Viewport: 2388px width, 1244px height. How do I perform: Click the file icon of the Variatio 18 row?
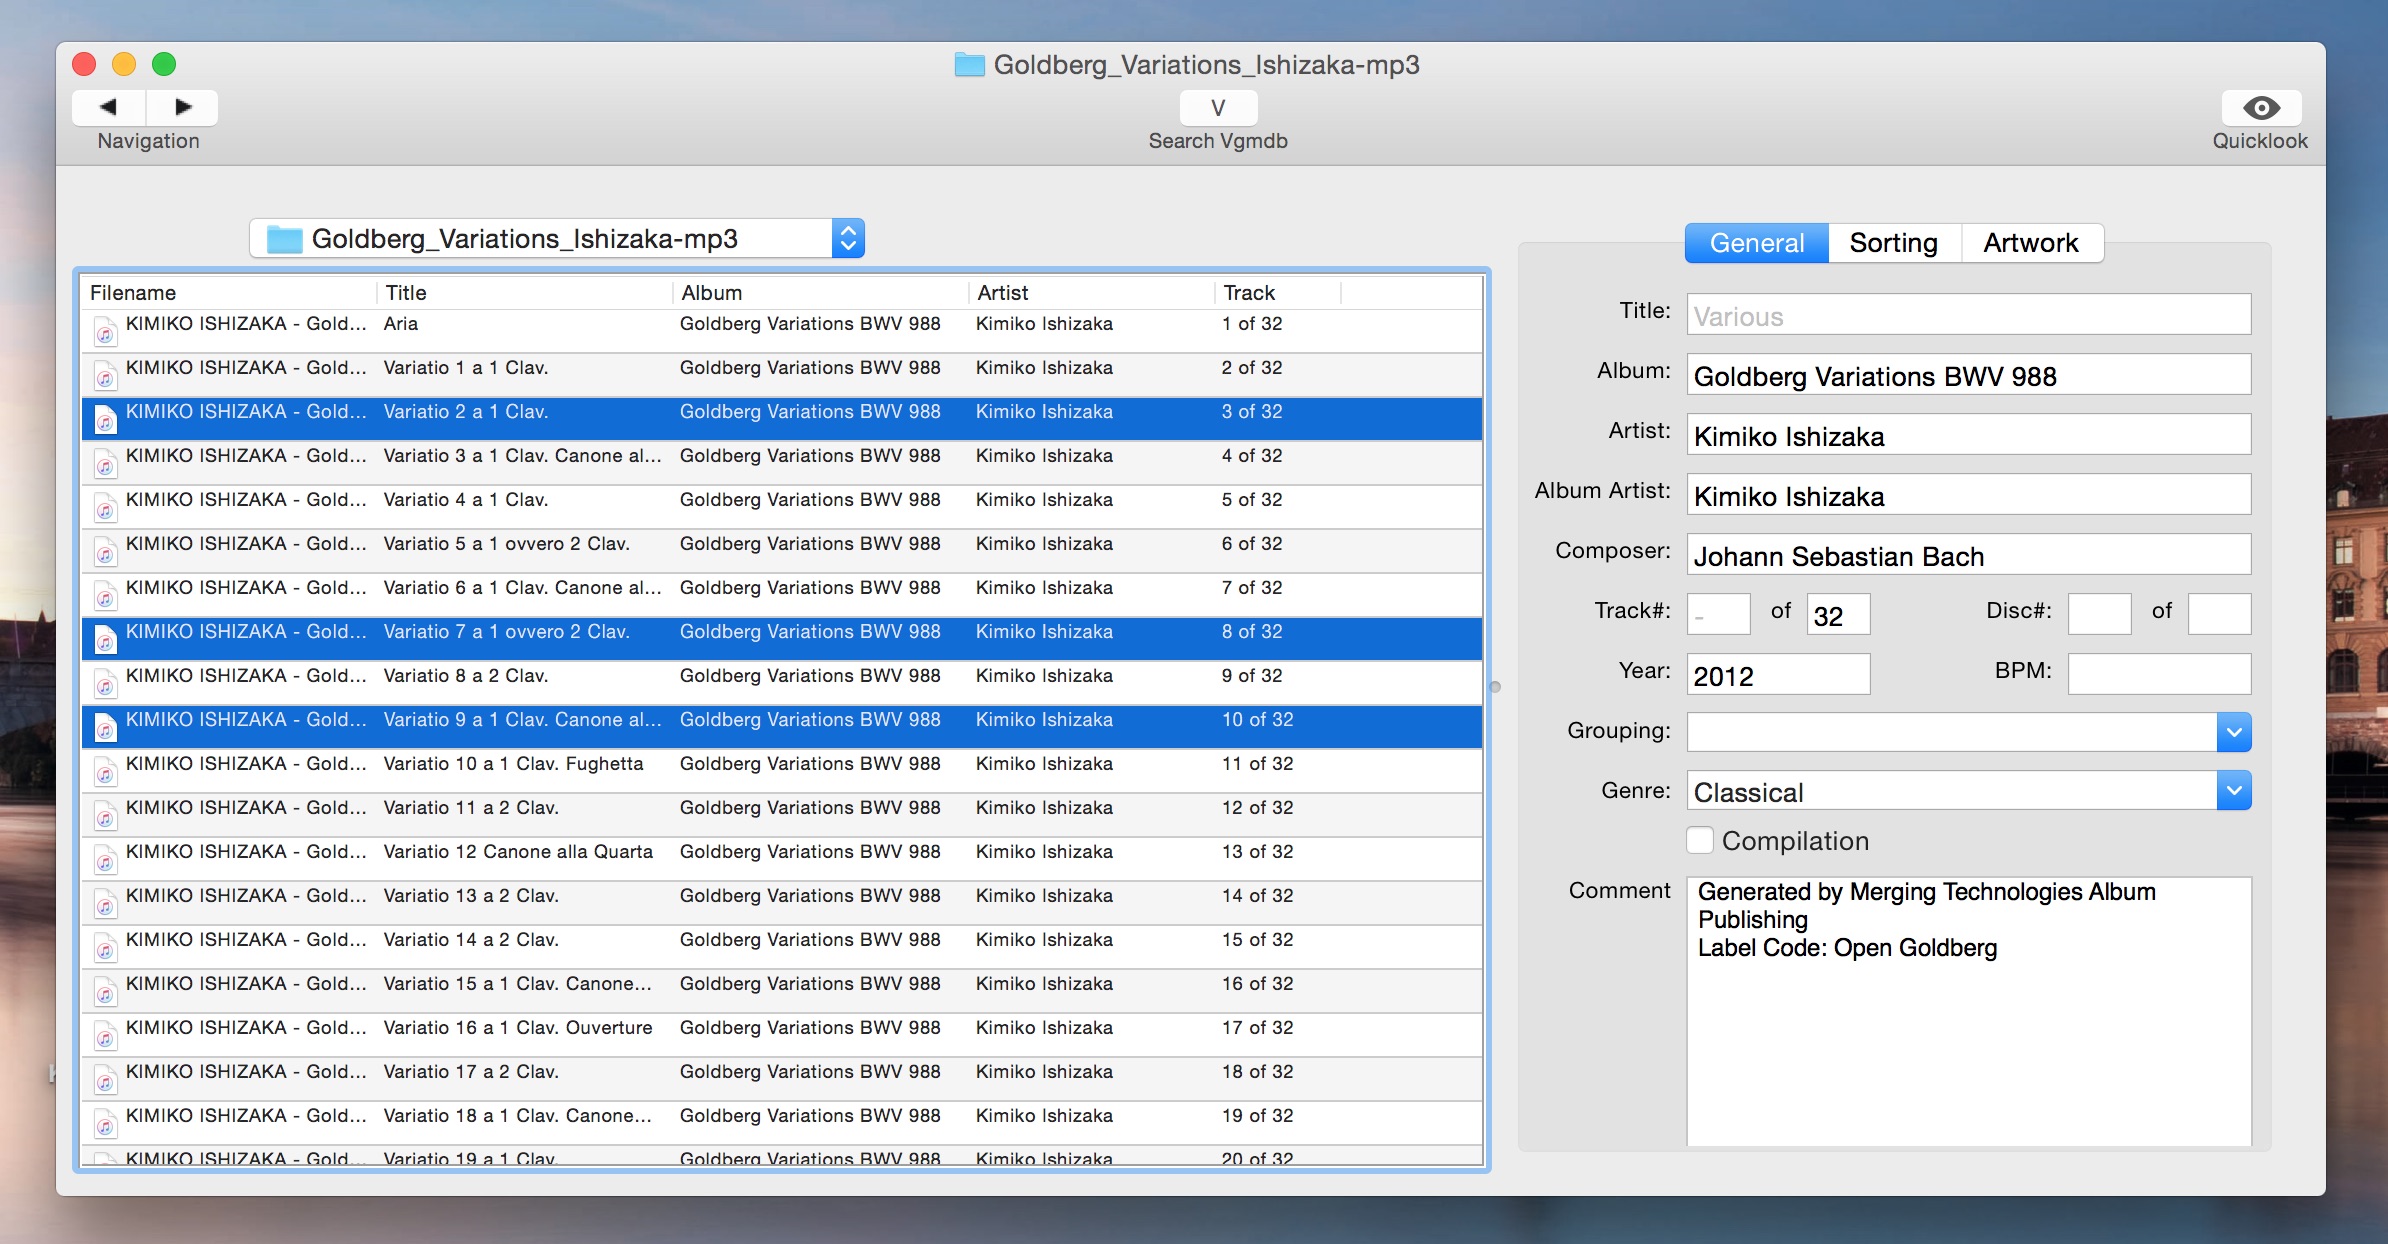click(x=105, y=1123)
